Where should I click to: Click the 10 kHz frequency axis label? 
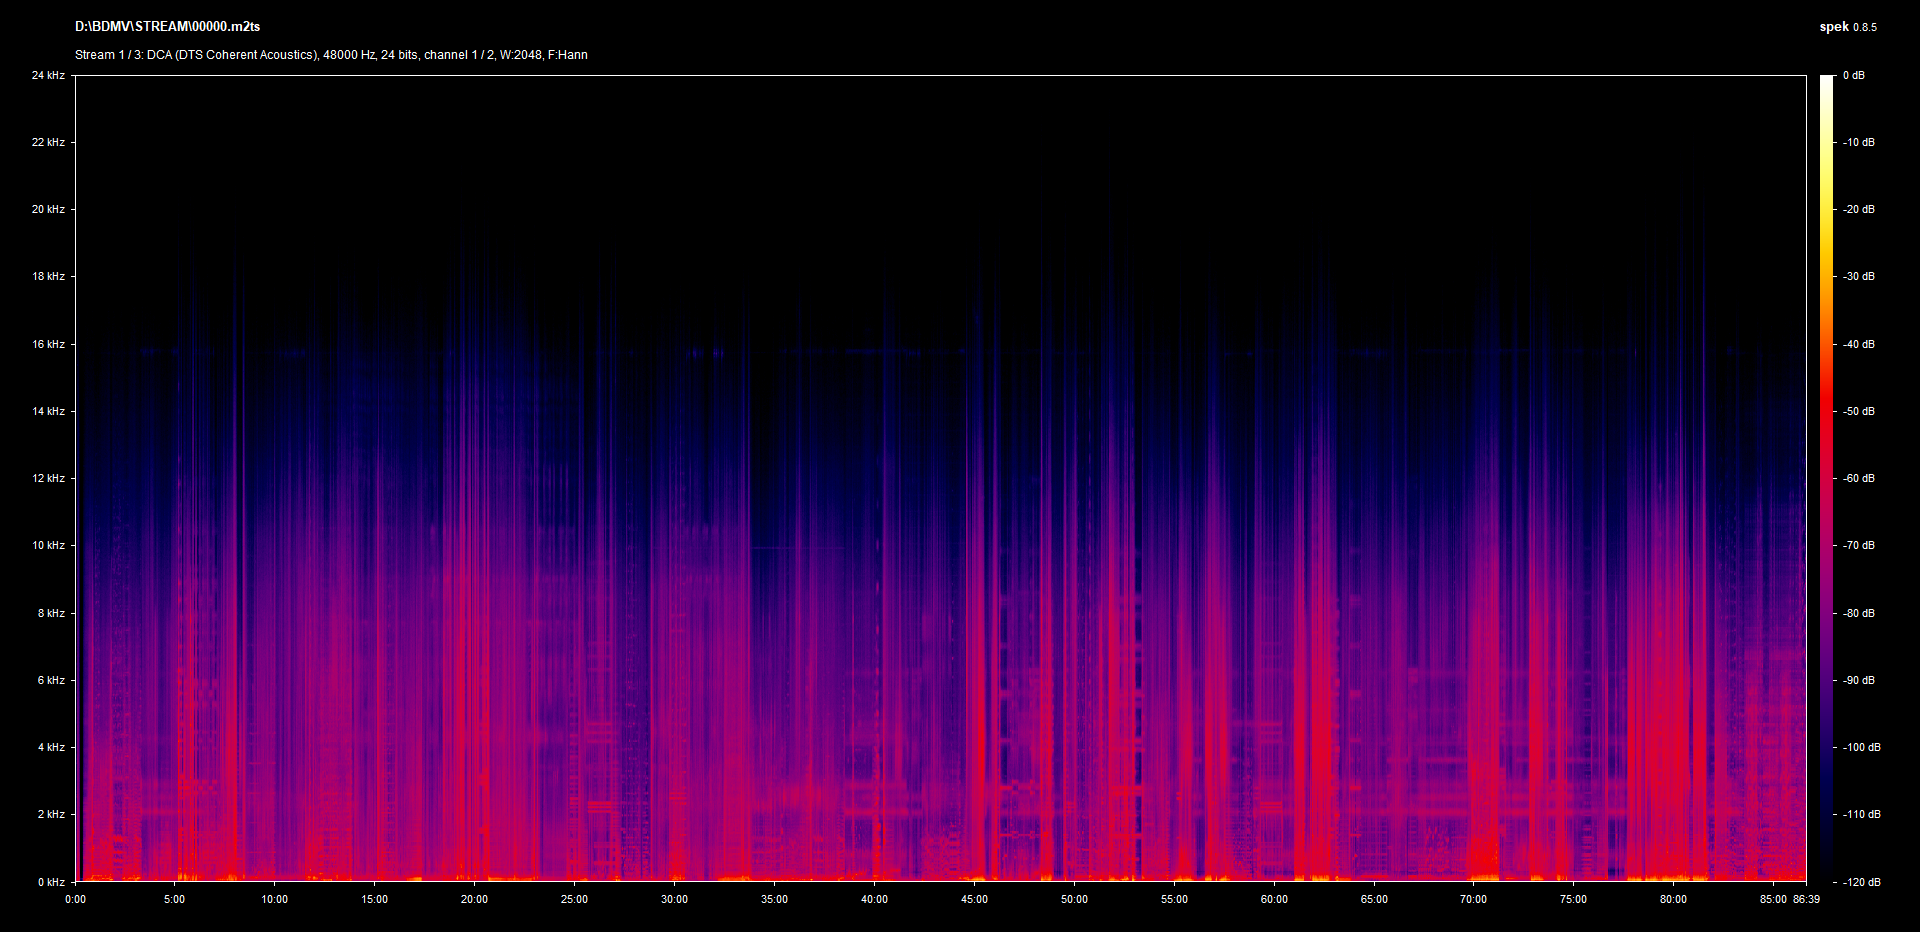[x=48, y=546]
